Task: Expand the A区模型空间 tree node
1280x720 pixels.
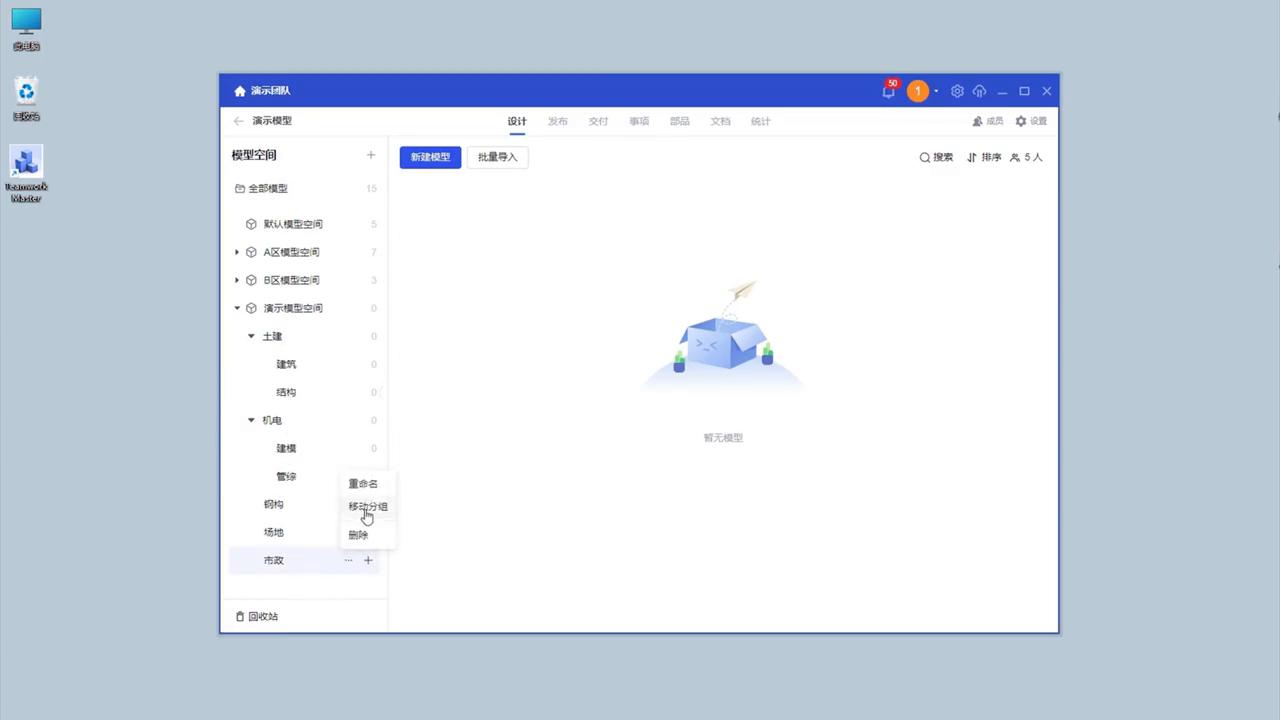Action: click(237, 252)
